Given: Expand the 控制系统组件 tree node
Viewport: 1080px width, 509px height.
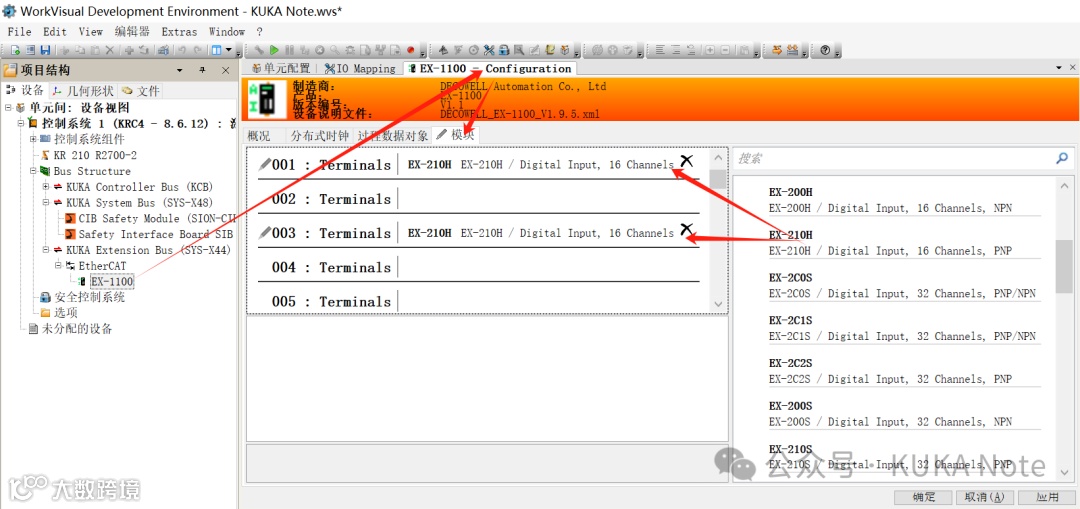Looking at the screenshot, I should (x=32, y=139).
